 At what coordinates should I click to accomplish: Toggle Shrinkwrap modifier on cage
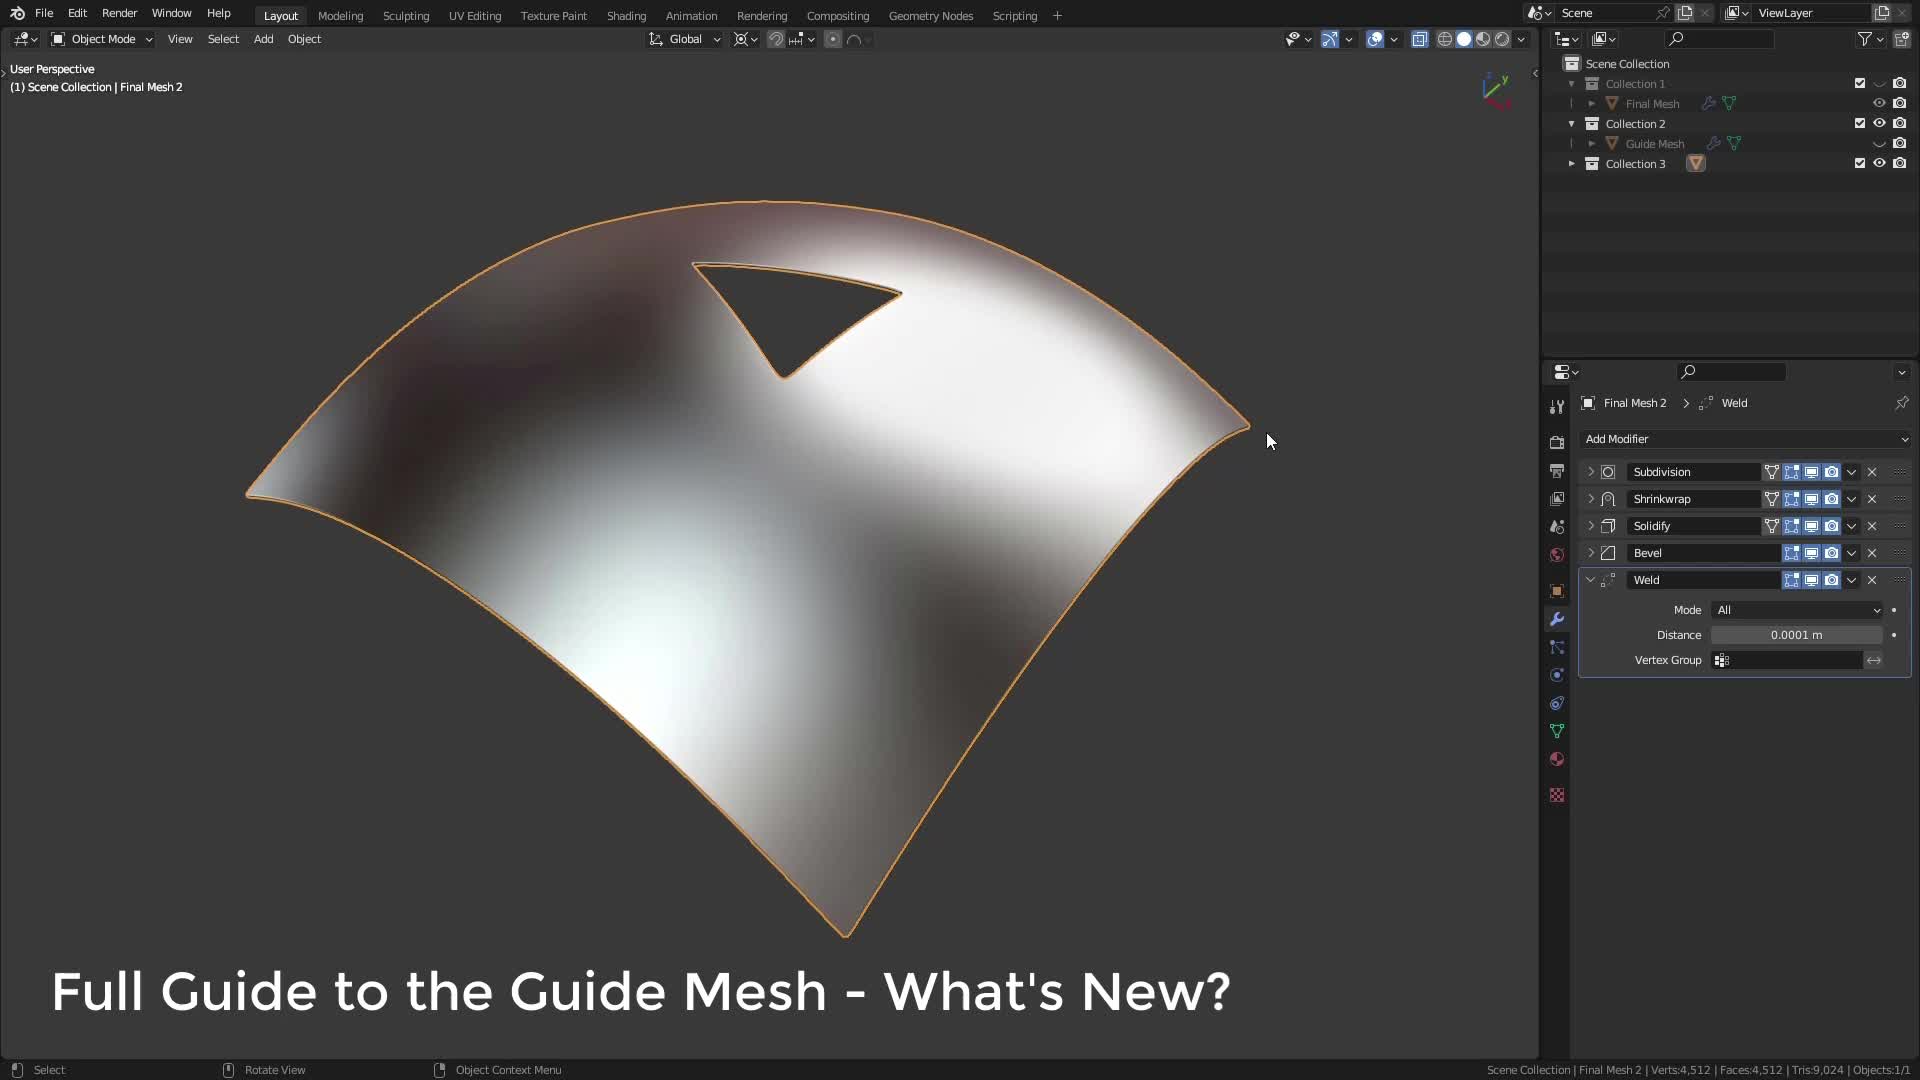tap(1771, 499)
